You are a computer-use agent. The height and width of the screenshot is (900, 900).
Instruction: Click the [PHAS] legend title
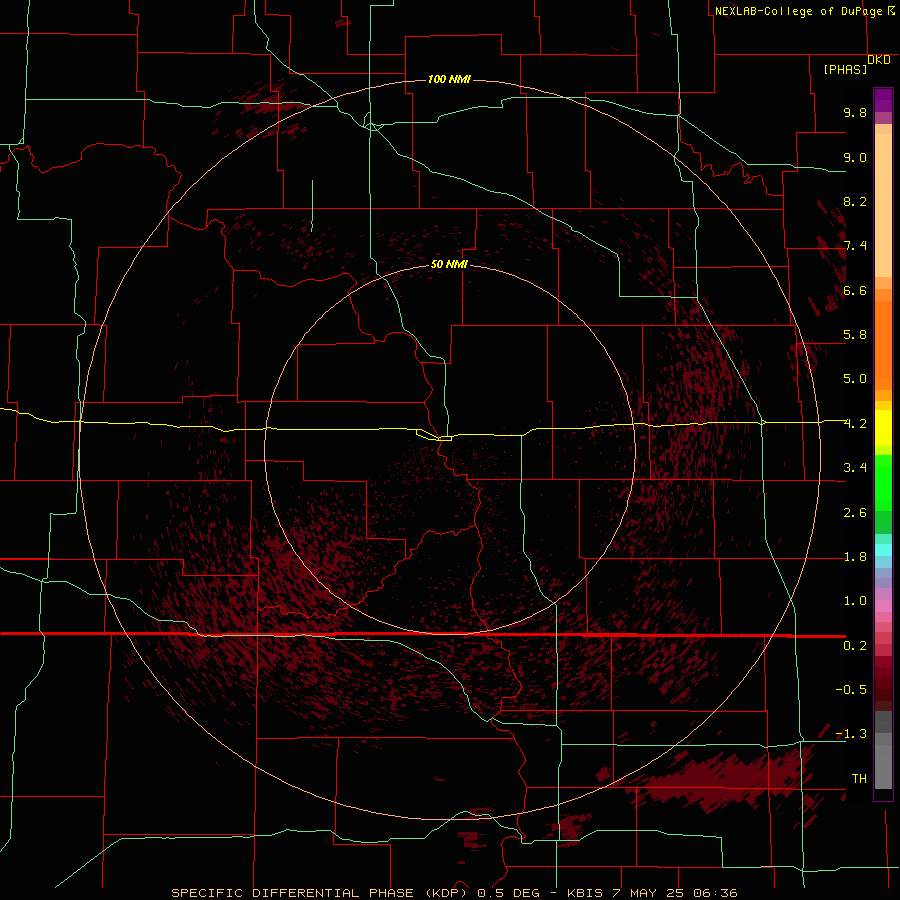[x=845, y=69]
